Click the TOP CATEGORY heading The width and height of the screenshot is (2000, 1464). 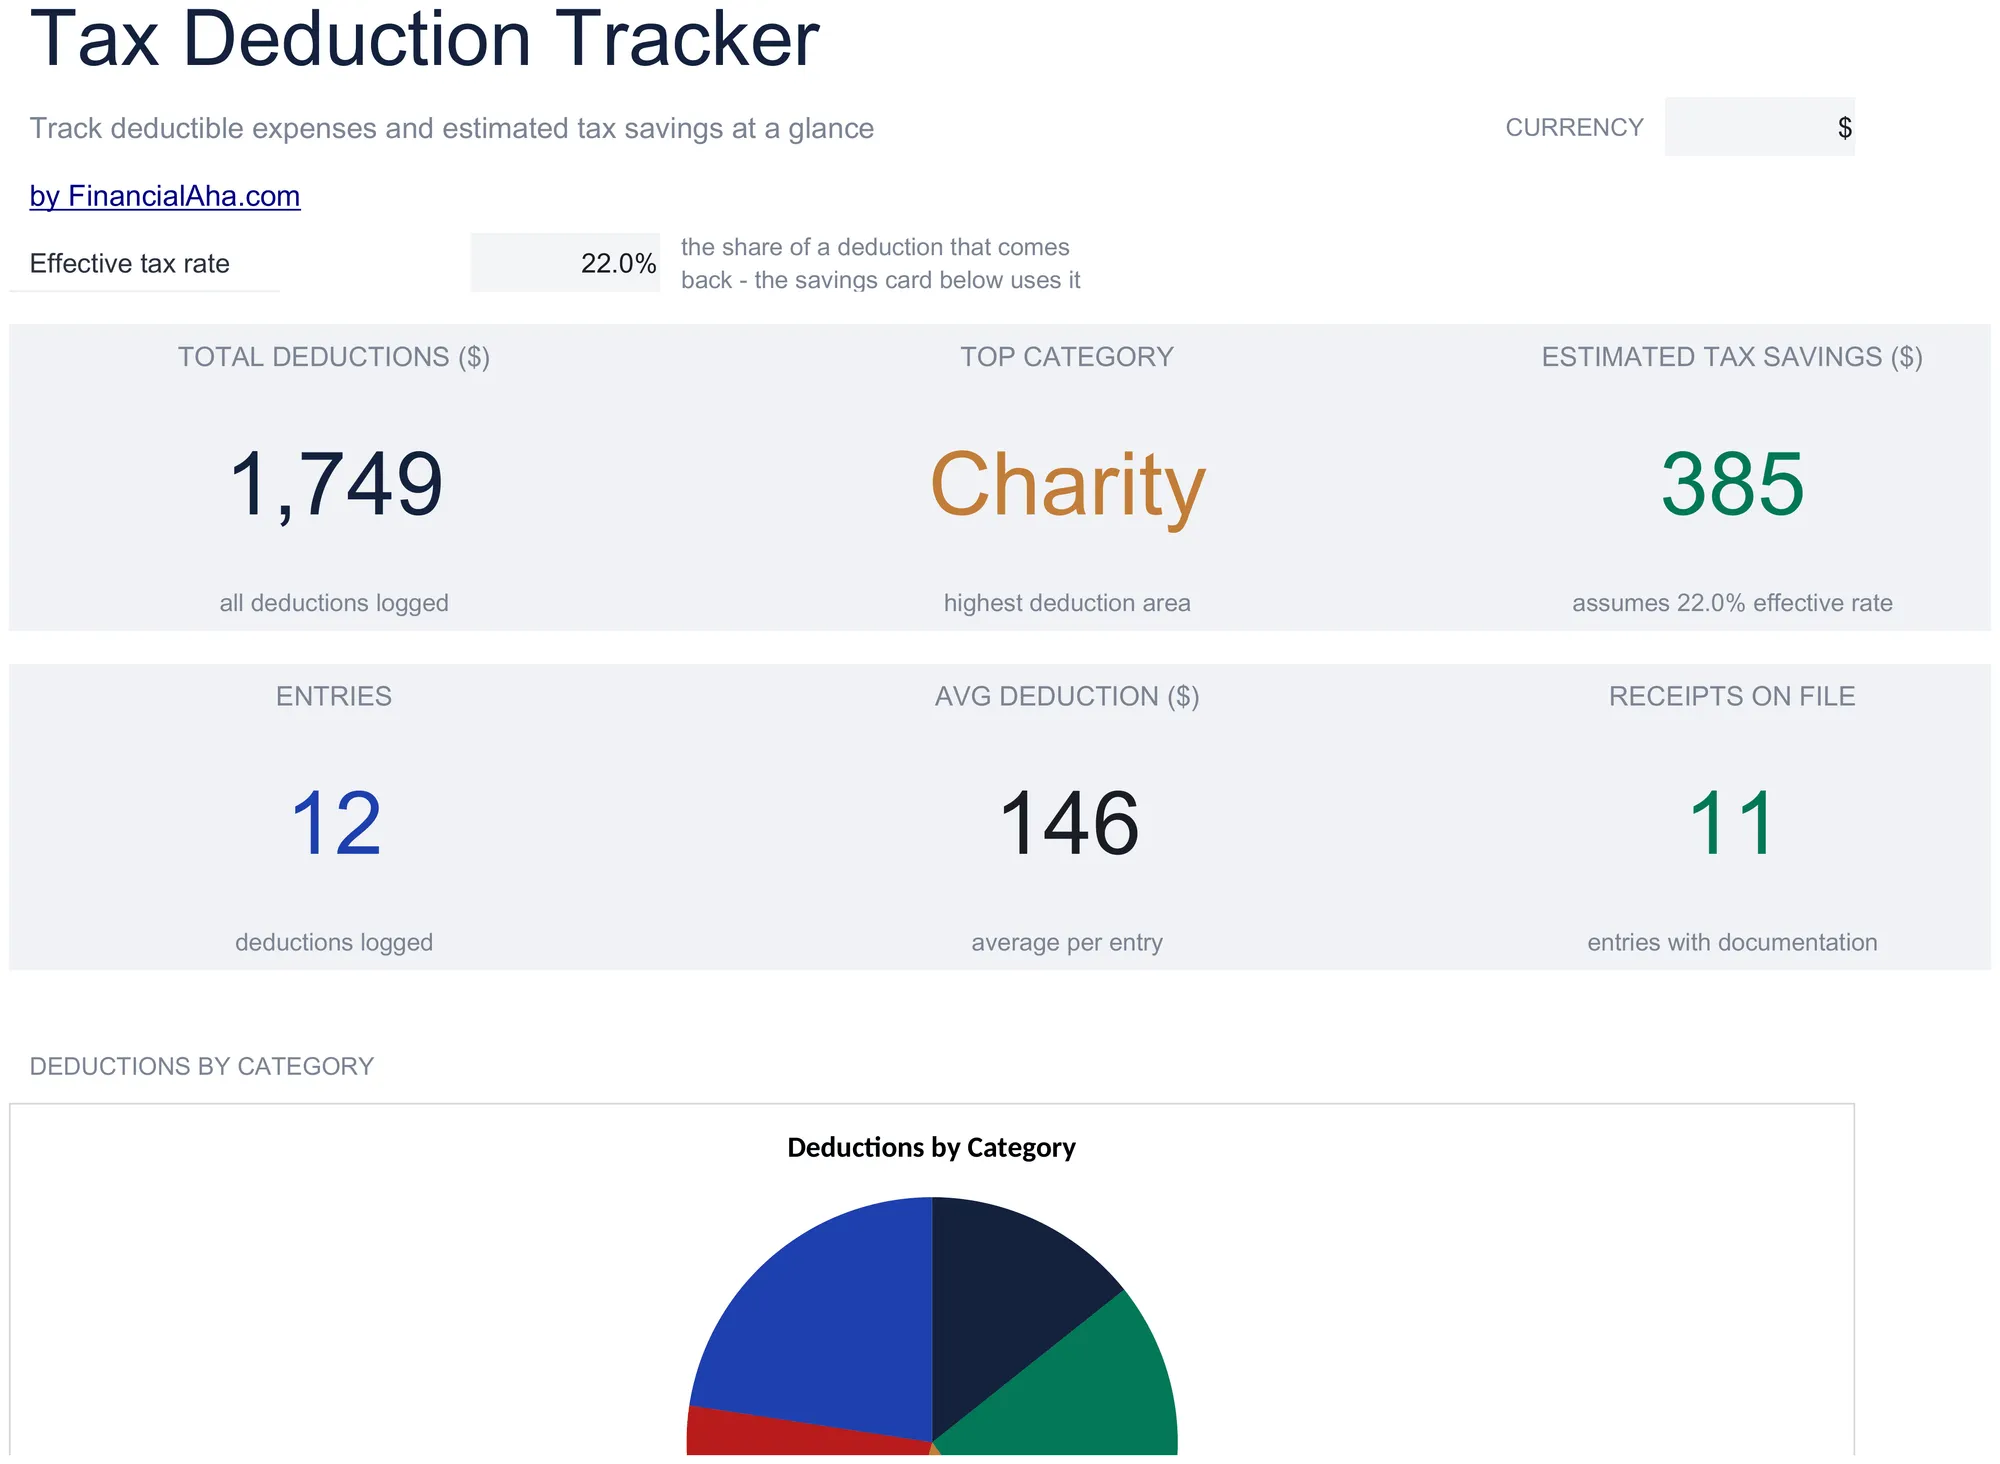pos(1067,357)
